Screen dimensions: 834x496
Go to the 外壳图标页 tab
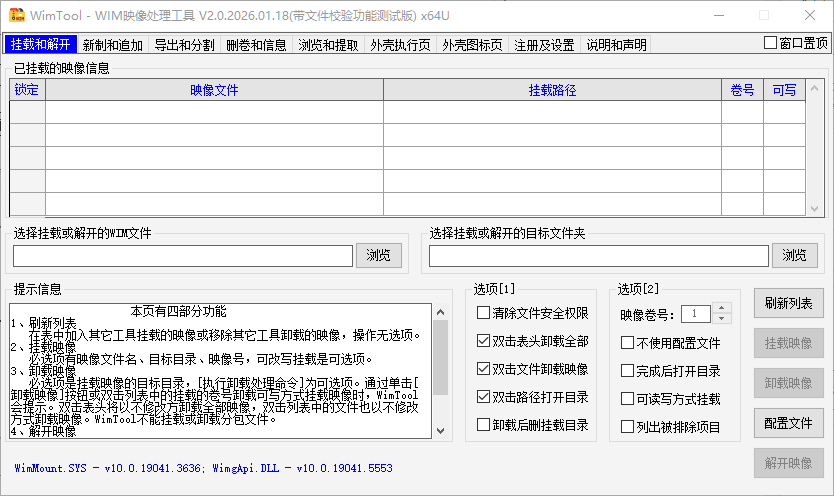click(x=472, y=45)
